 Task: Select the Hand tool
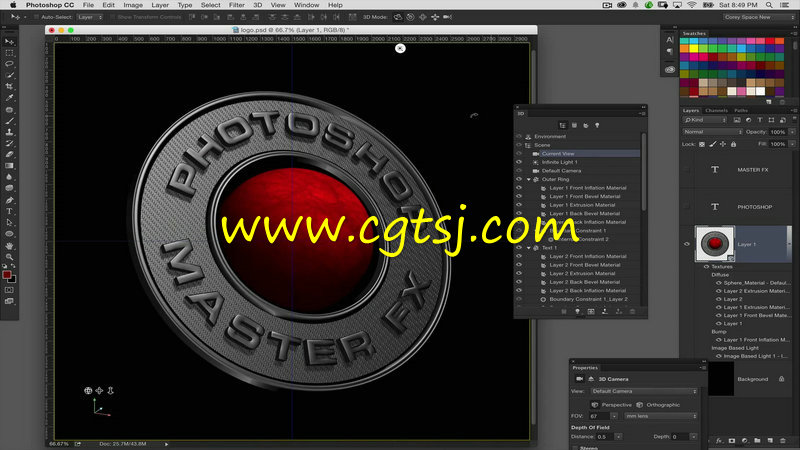tap(9, 245)
